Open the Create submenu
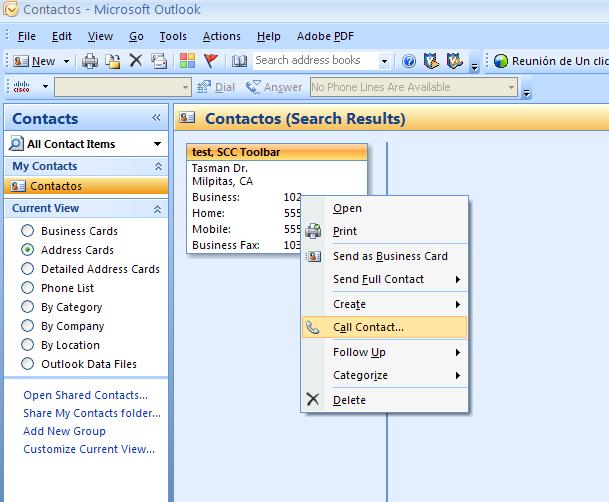This screenshot has height=502, width=609. [385, 304]
